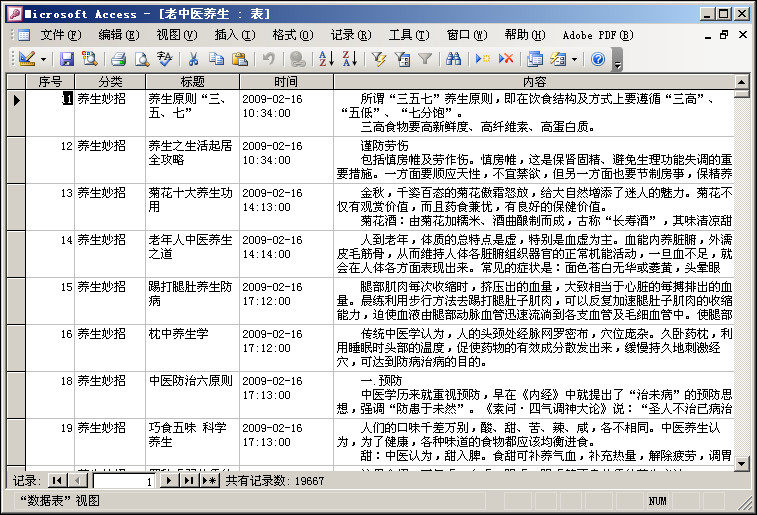The height and width of the screenshot is (515, 757).
Task: Open Print Preview icon
Action: coord(141,59)
